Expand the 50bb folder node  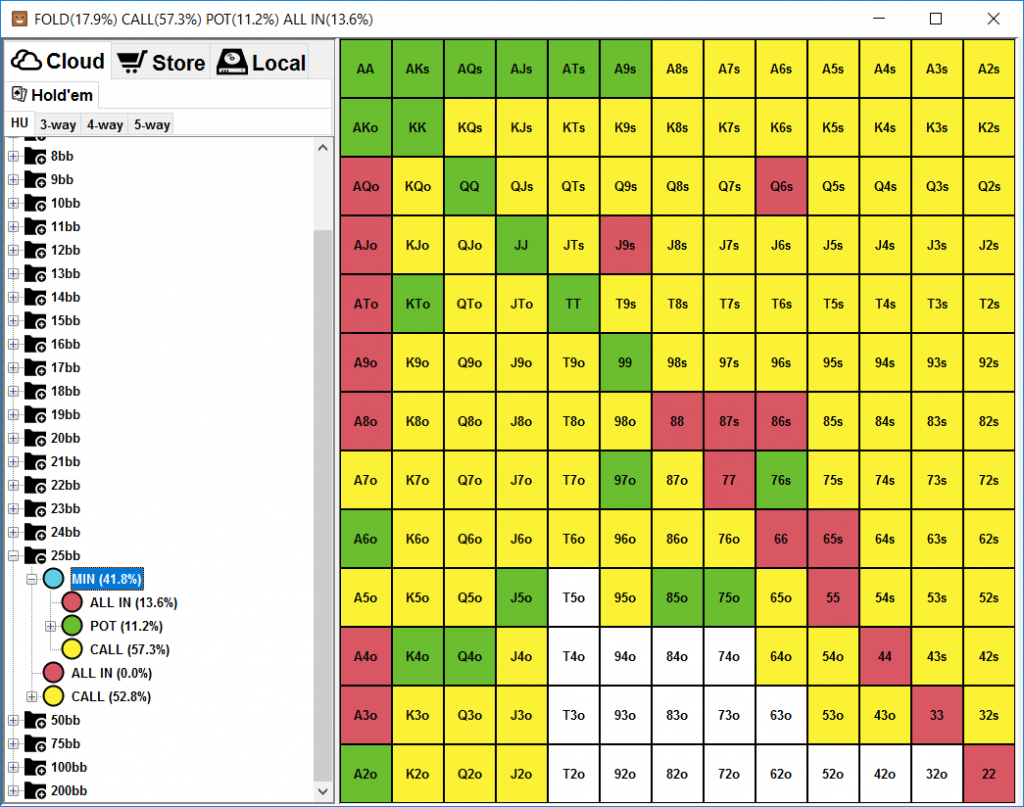coord(13,721)
